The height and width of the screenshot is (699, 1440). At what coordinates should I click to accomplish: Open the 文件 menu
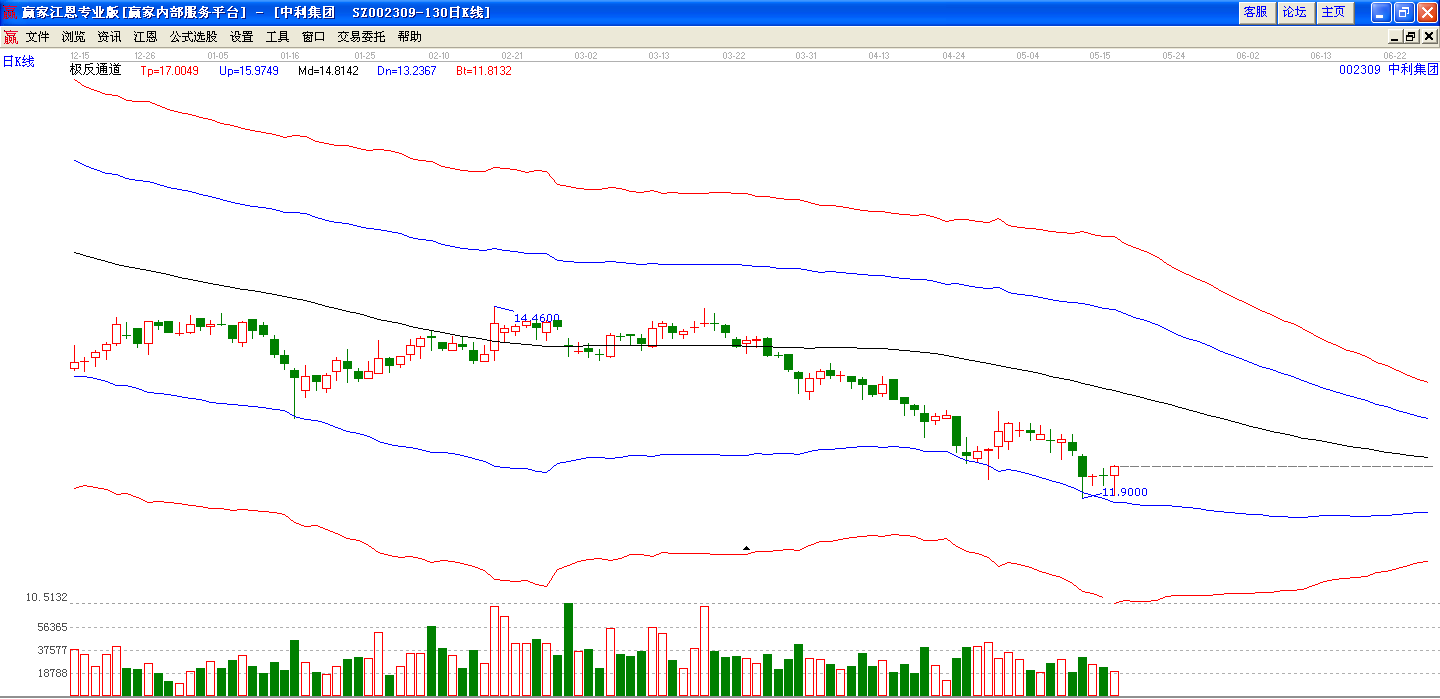(x=38, y=37)
